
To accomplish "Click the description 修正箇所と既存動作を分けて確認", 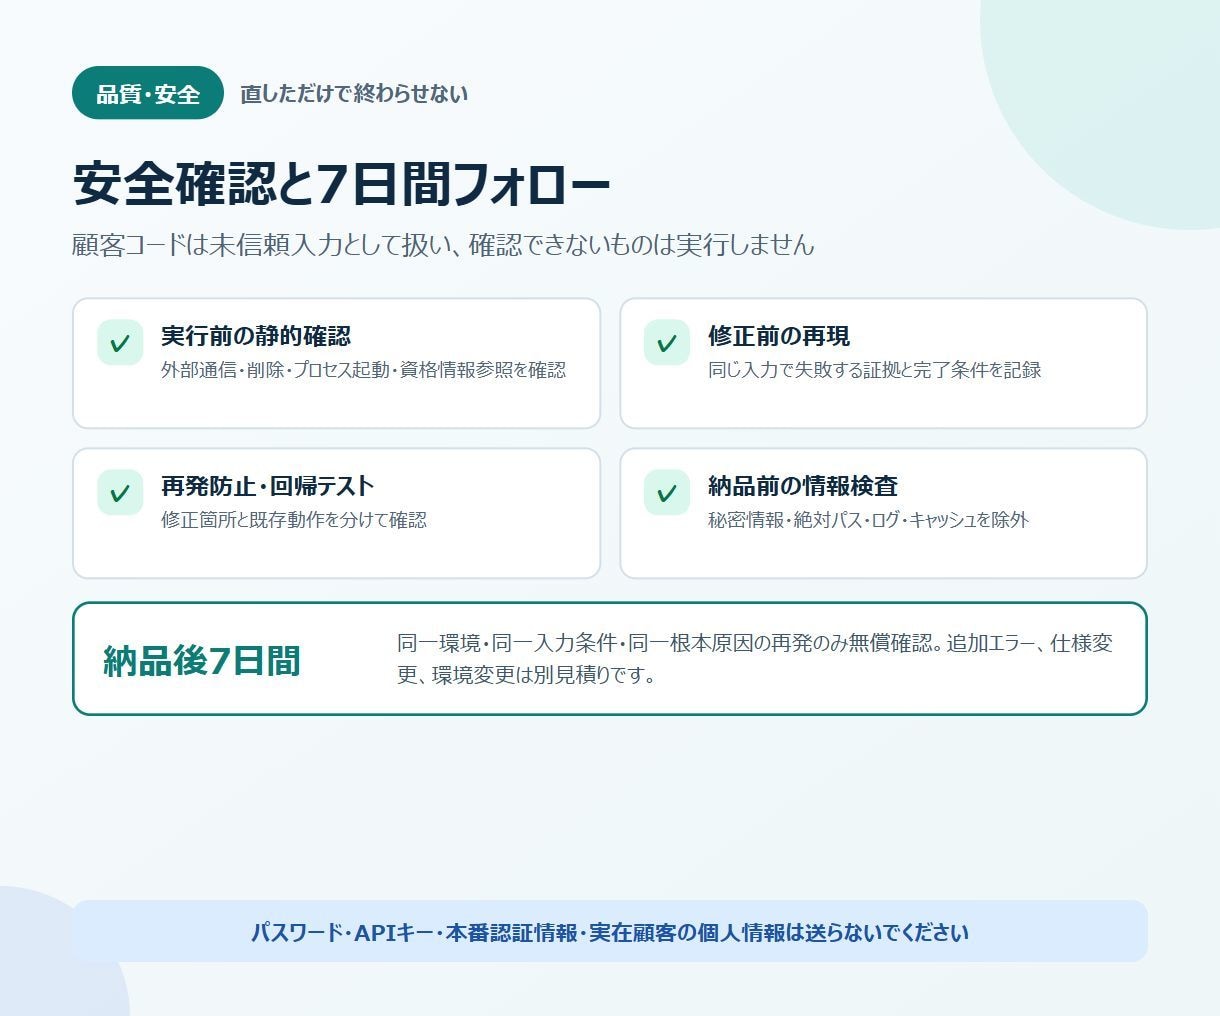I will [294, 520].
